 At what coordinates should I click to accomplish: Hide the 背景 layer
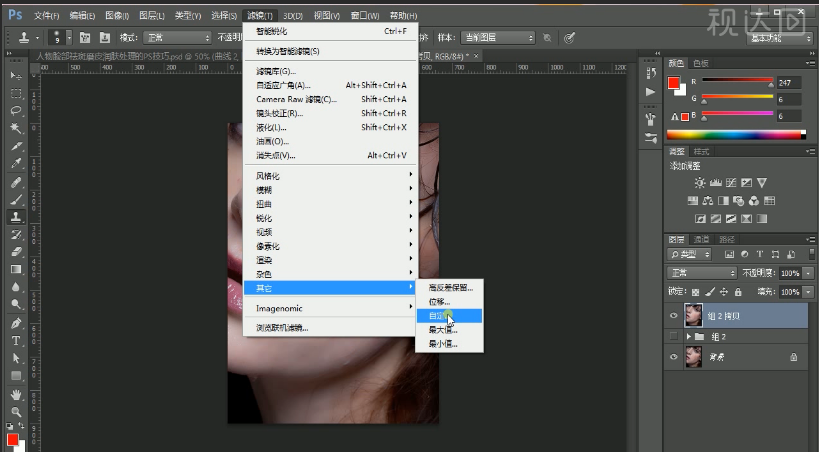[673, 357]
